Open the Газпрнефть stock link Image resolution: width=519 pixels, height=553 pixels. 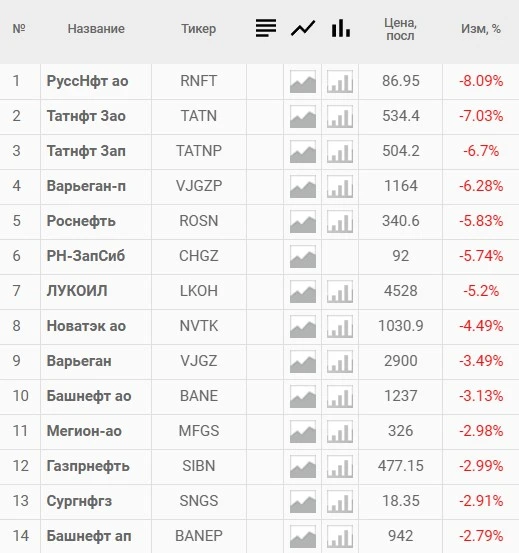88,466
